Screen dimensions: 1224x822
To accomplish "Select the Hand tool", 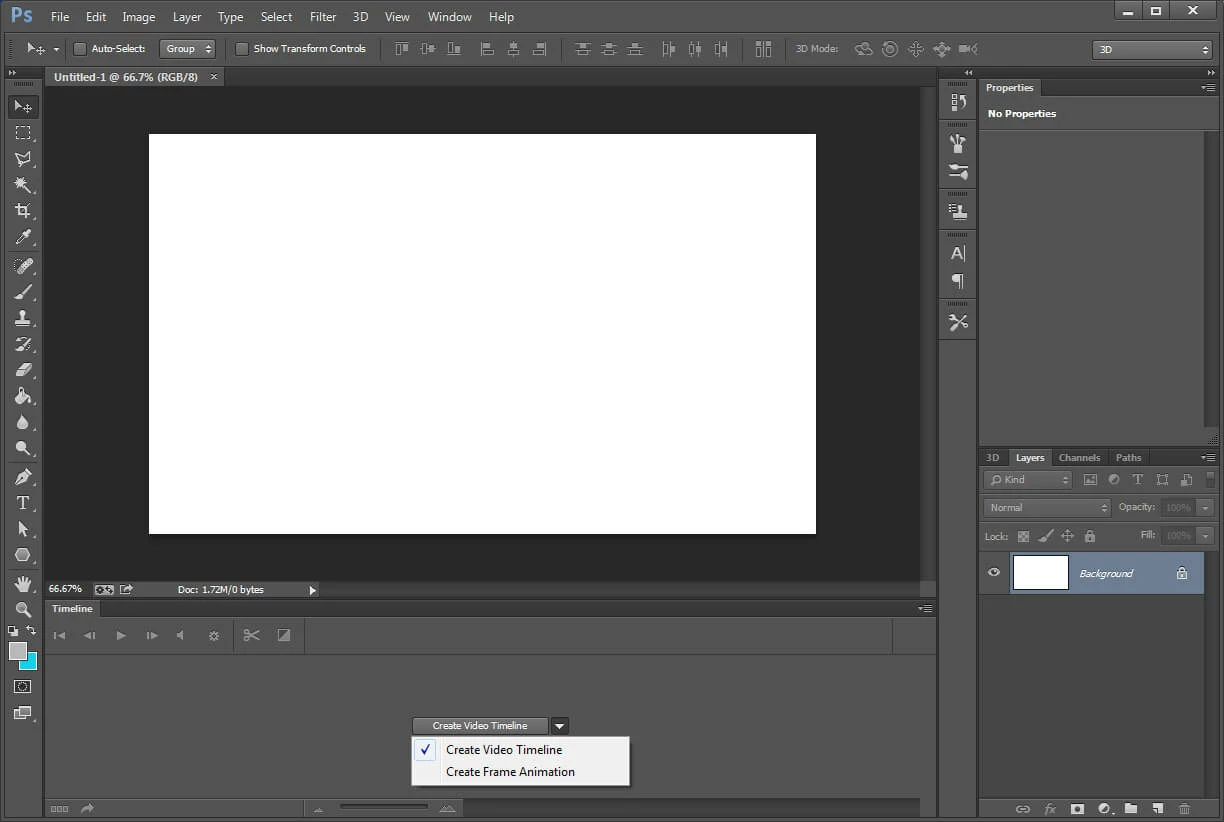I will coord(23,584).
